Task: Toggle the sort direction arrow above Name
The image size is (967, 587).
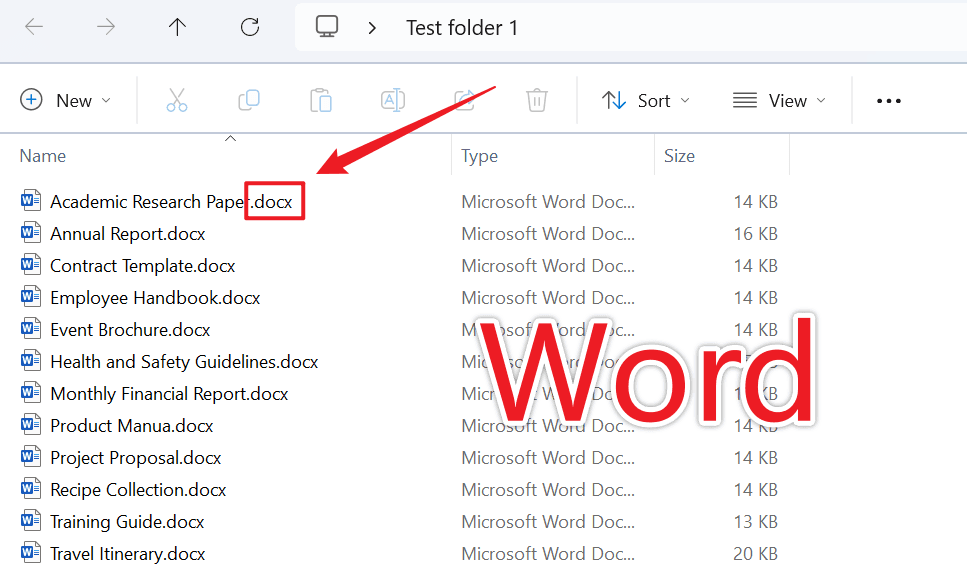Action: point(230,139)
